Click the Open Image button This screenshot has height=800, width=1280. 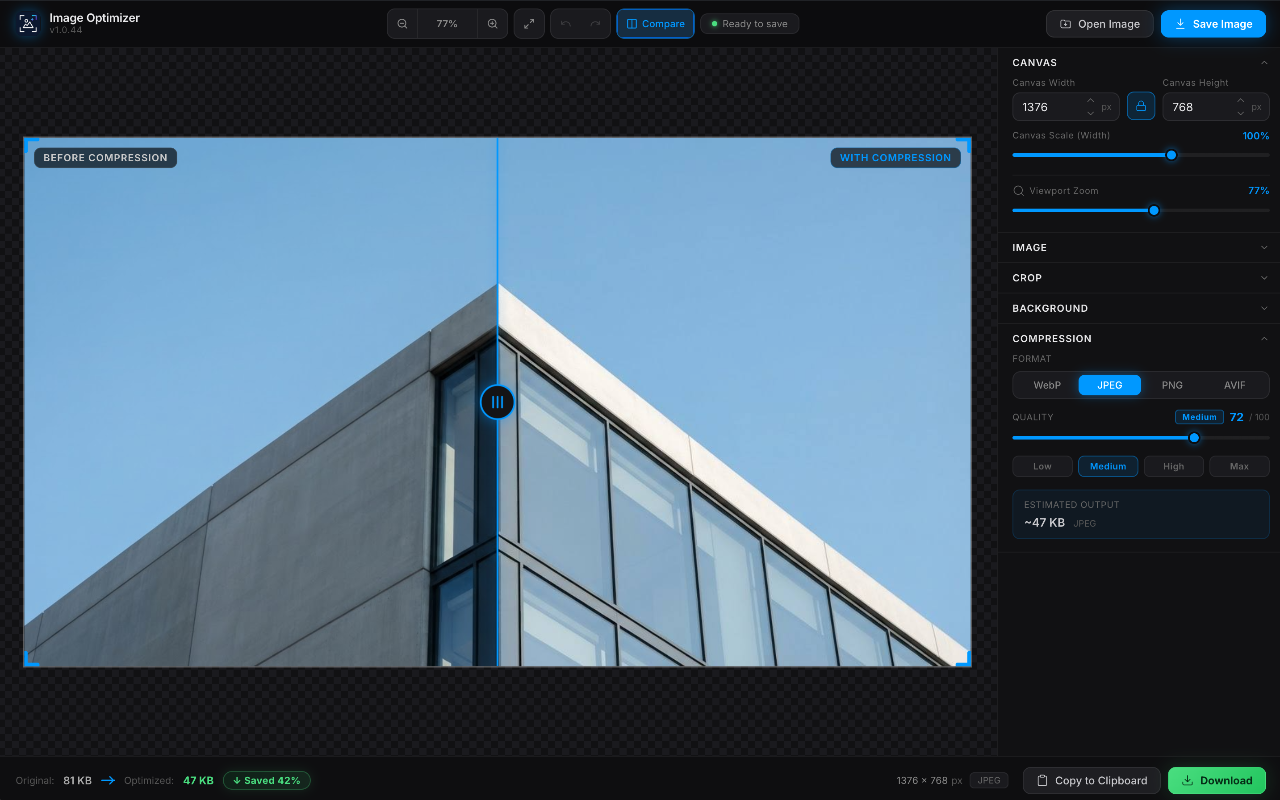pyautogui.click(x=1100, y=24)
